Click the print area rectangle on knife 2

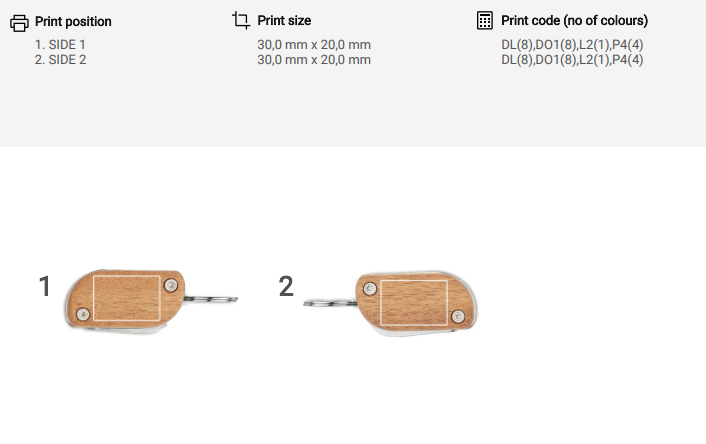pos(413,303)
